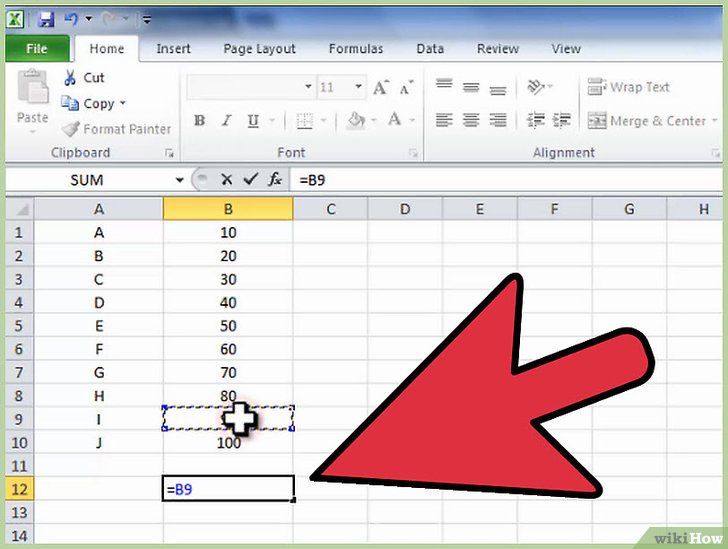Image resolution: width=728 pixels, height=549 pixels.
Task: Toggle Italic formatting
Action: (x=227, y=121)
